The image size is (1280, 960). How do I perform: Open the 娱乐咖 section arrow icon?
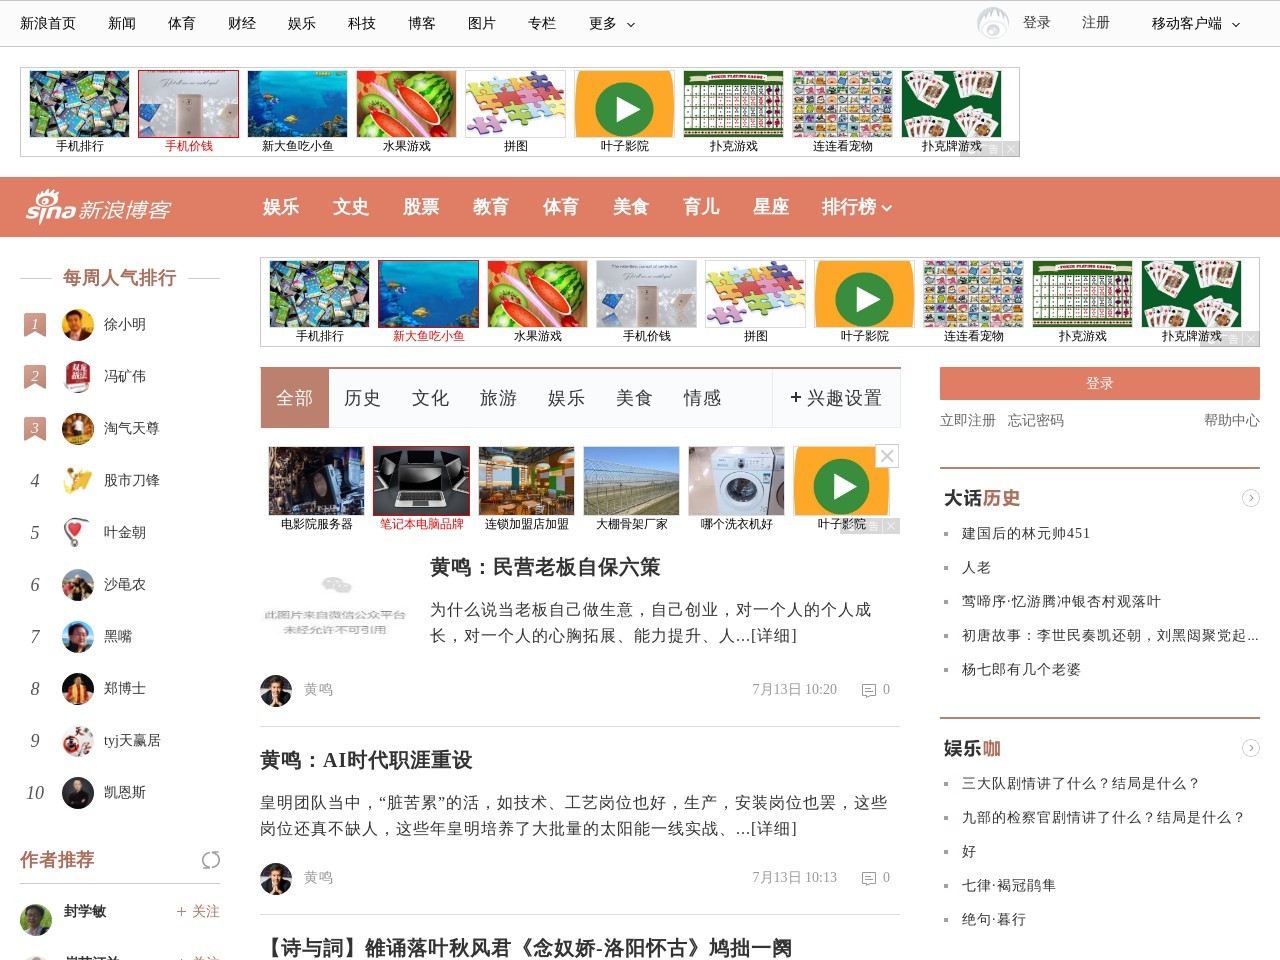click(1251, 748)
